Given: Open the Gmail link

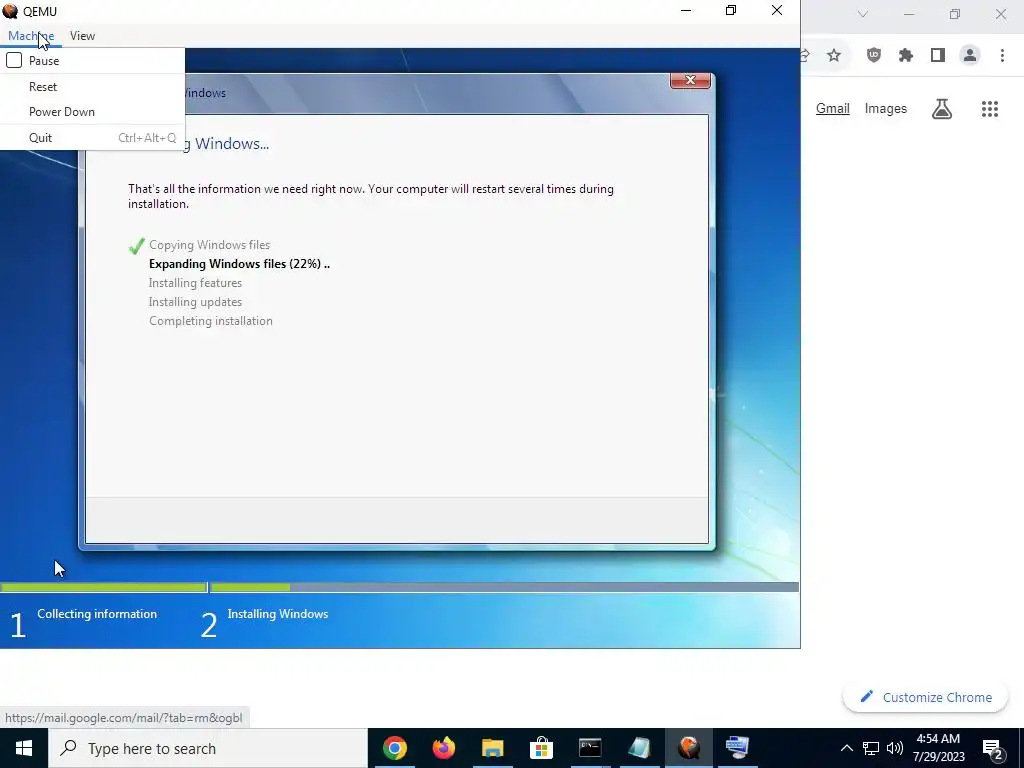Looking at the screenshot, I should point(833,108).
